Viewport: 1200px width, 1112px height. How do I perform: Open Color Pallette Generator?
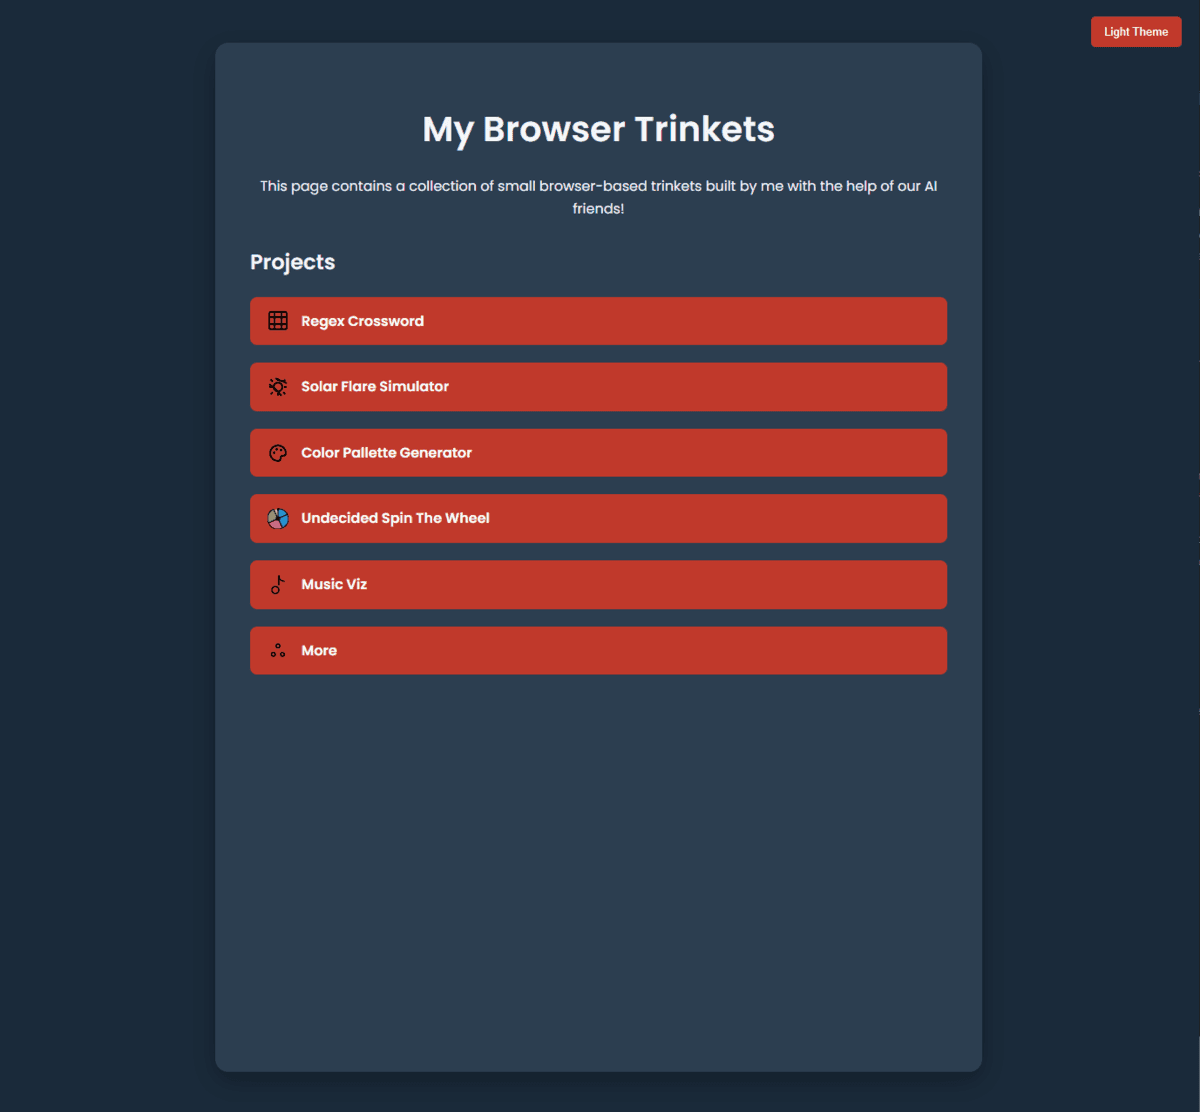386,453
